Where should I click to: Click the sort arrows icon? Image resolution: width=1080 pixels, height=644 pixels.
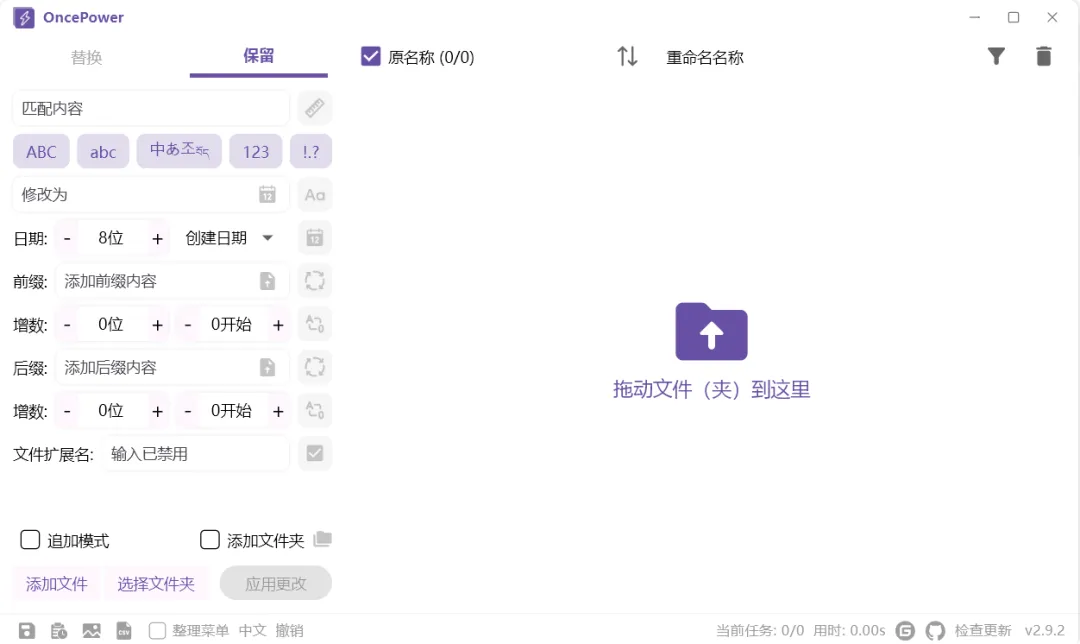pyautogui.click(x=627, y=56)
